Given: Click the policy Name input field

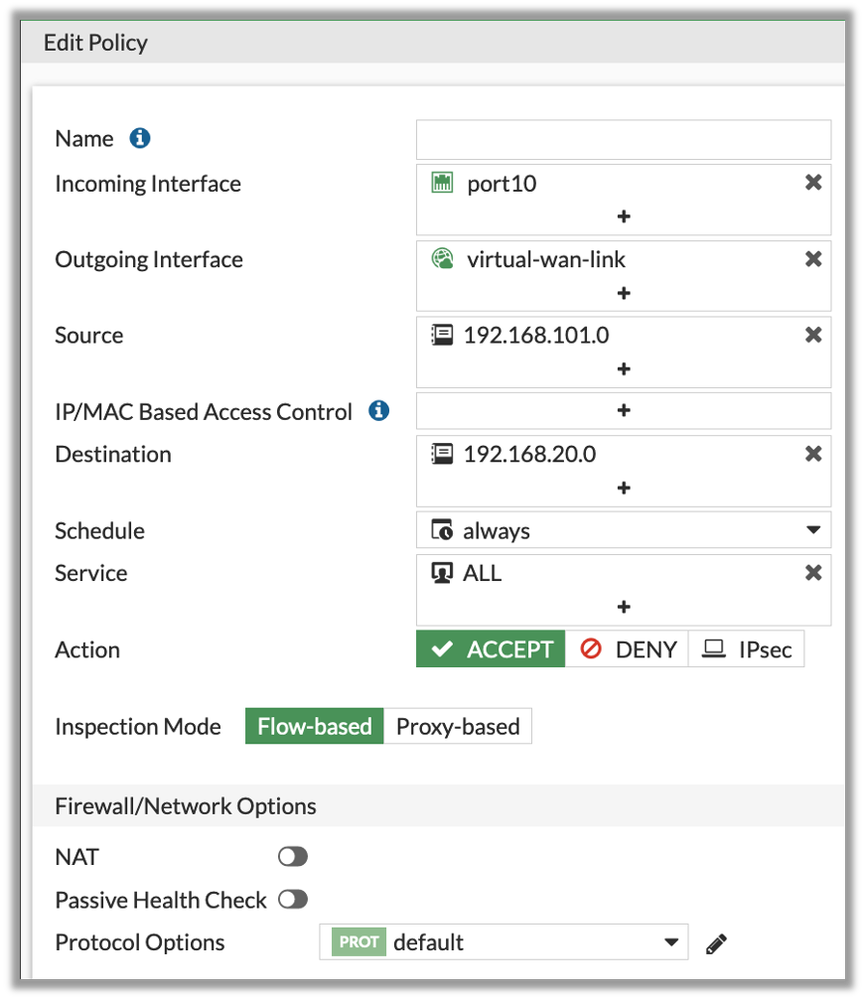Looking at the screenshot, I should coord(623,140).
